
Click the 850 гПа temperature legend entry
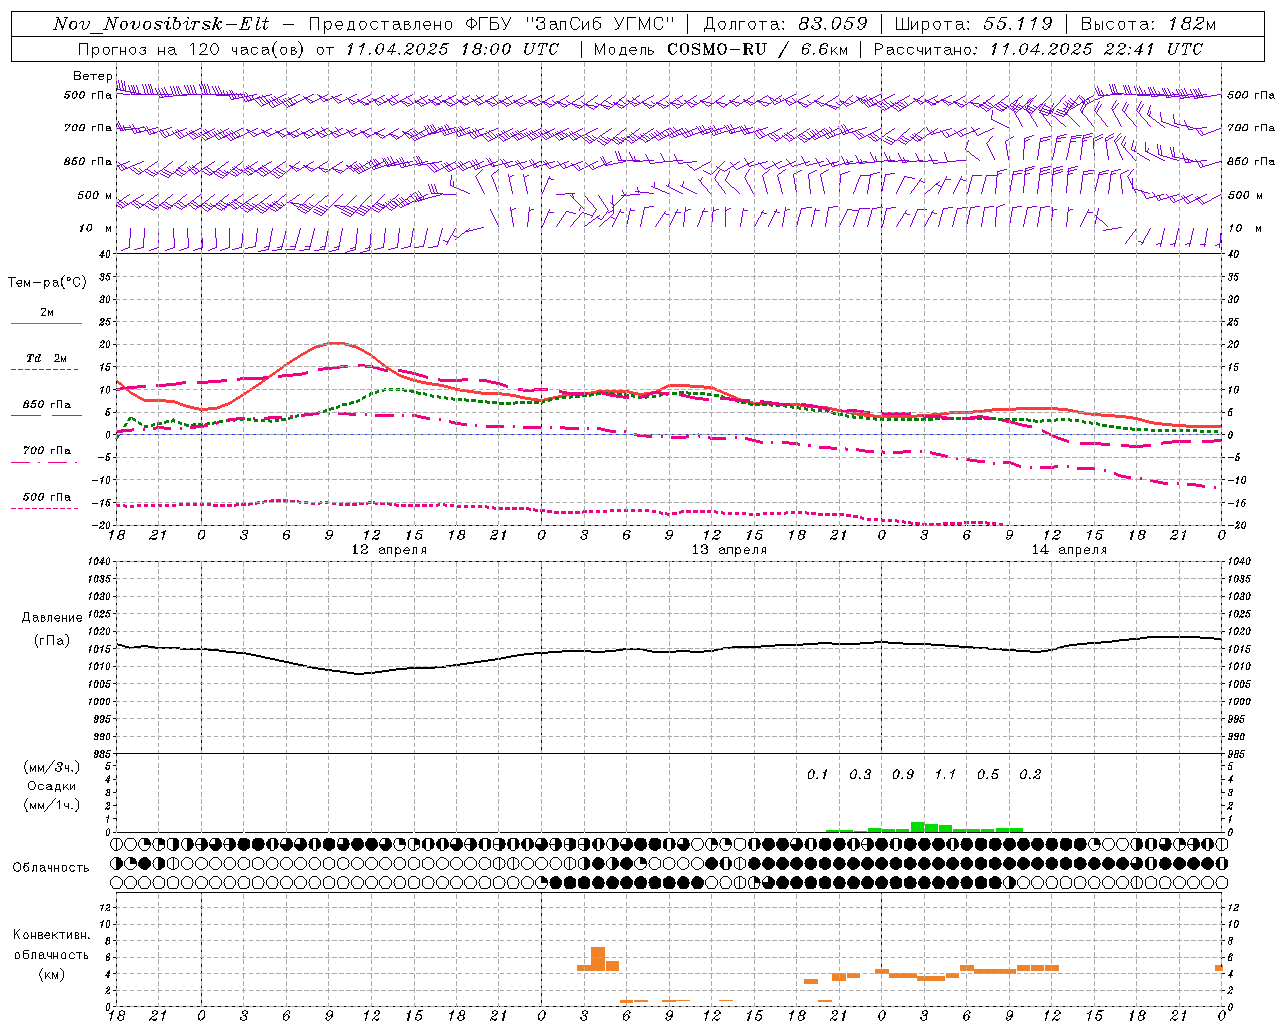pyautogui.click(x=47, y=405)
